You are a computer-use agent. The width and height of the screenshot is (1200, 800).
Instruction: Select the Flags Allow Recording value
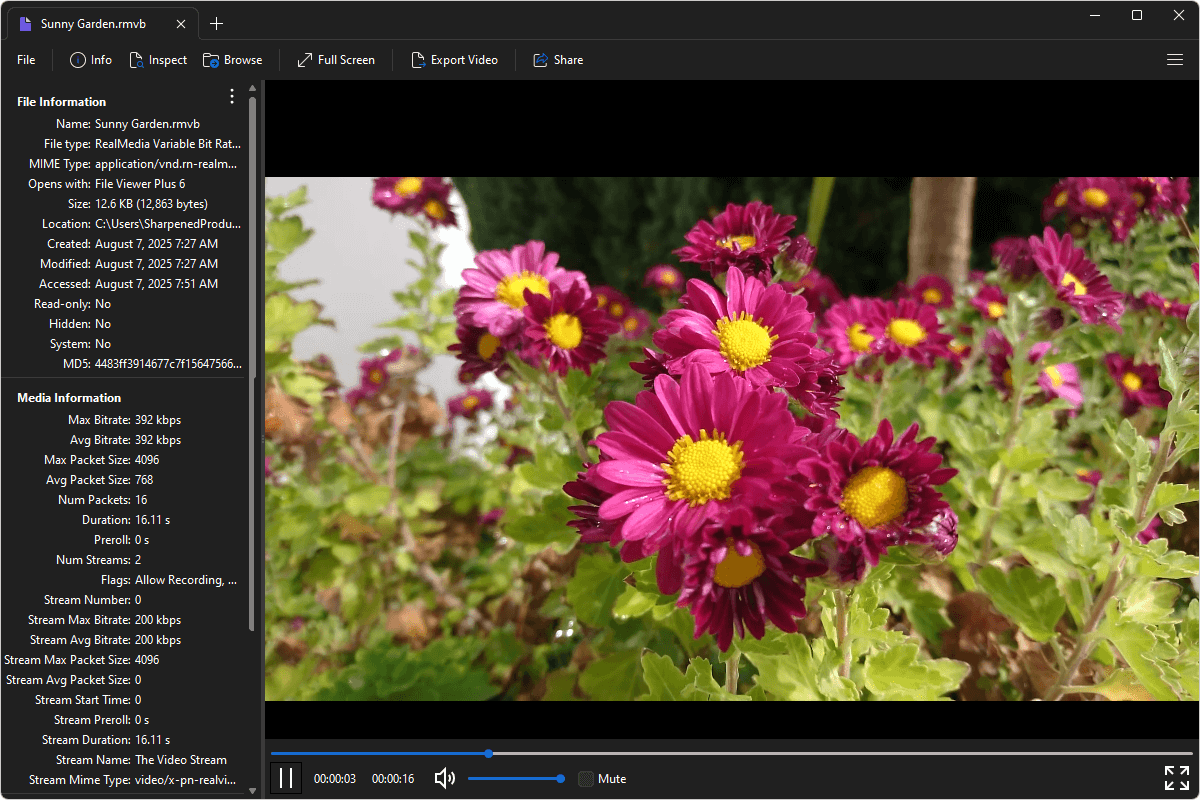click(186, 580)
